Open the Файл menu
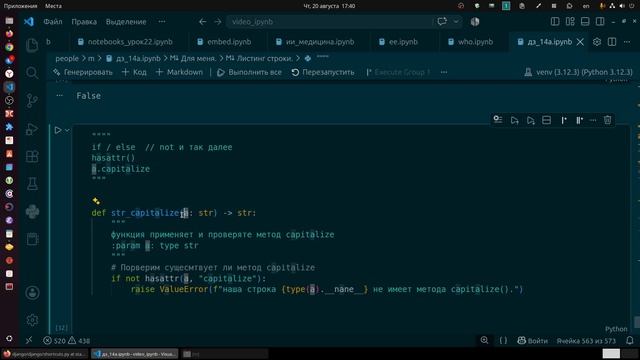 53,22
